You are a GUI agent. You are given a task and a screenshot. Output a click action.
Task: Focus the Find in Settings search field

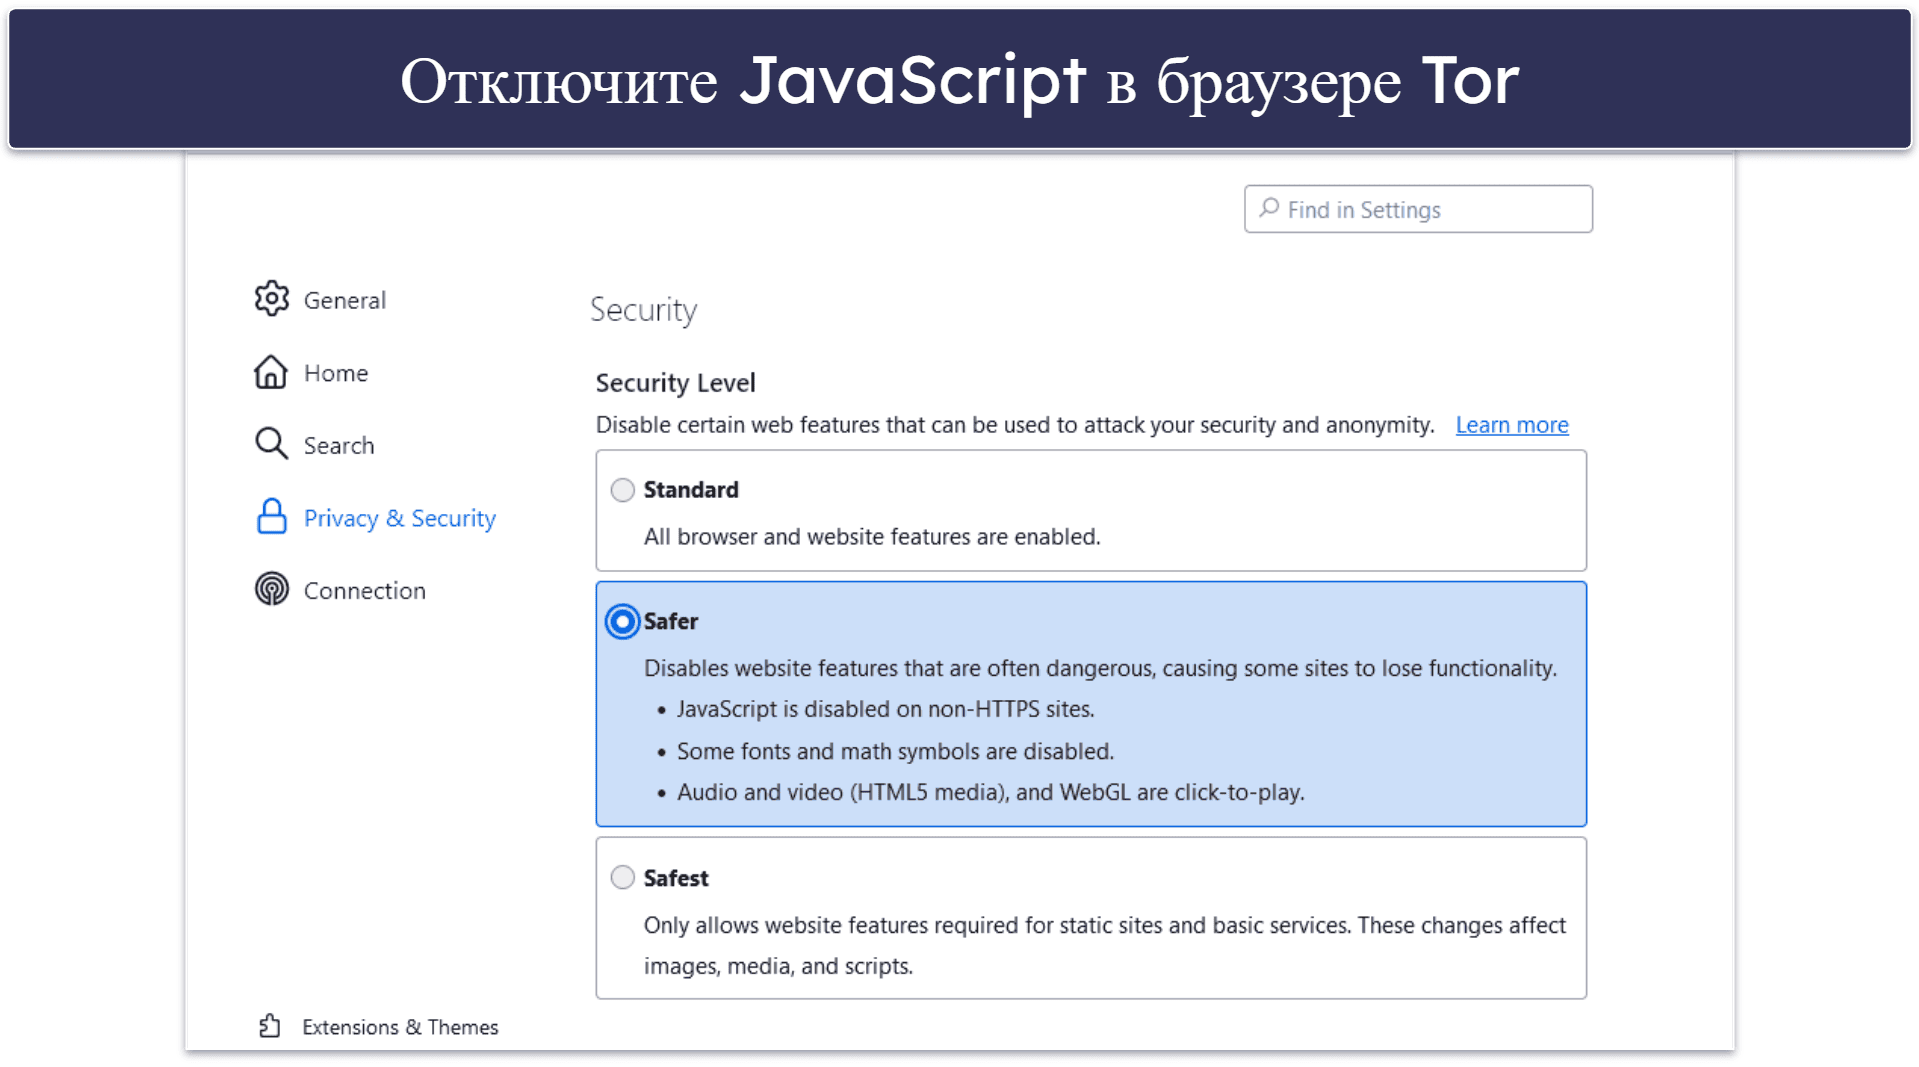tap(1418, 209)
